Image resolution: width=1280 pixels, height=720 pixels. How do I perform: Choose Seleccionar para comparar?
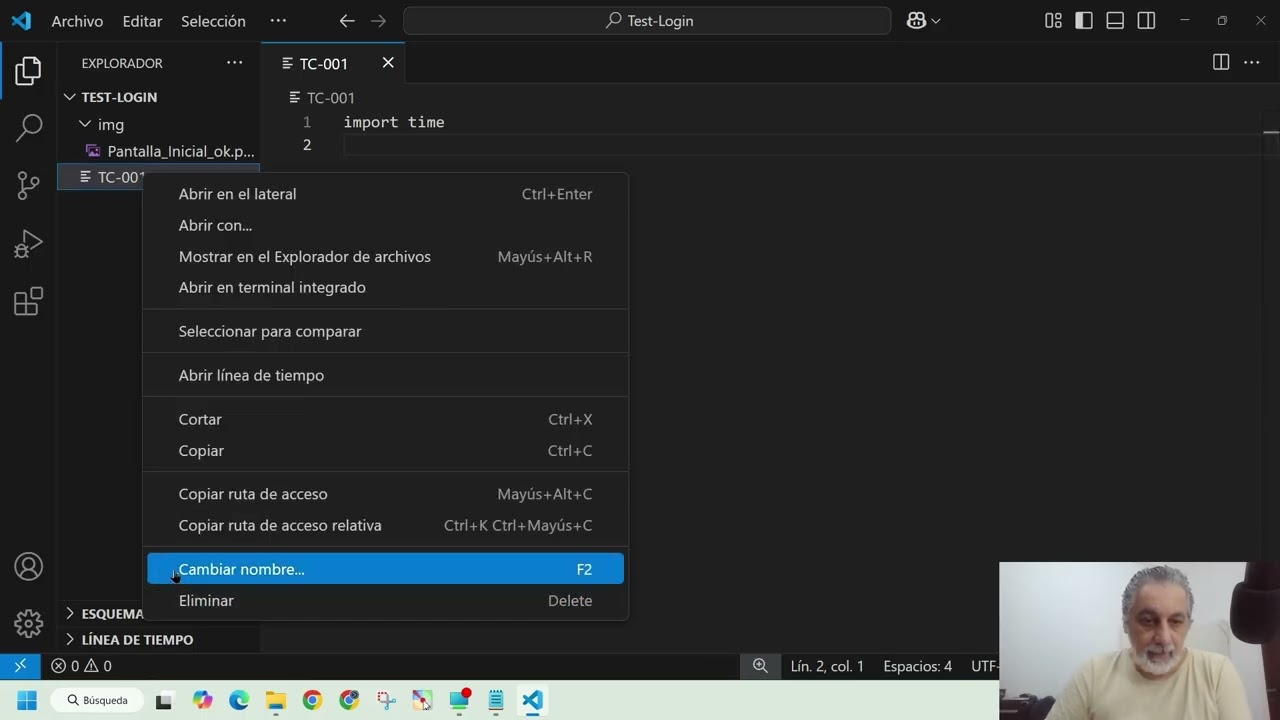click(x=385, y=331)
